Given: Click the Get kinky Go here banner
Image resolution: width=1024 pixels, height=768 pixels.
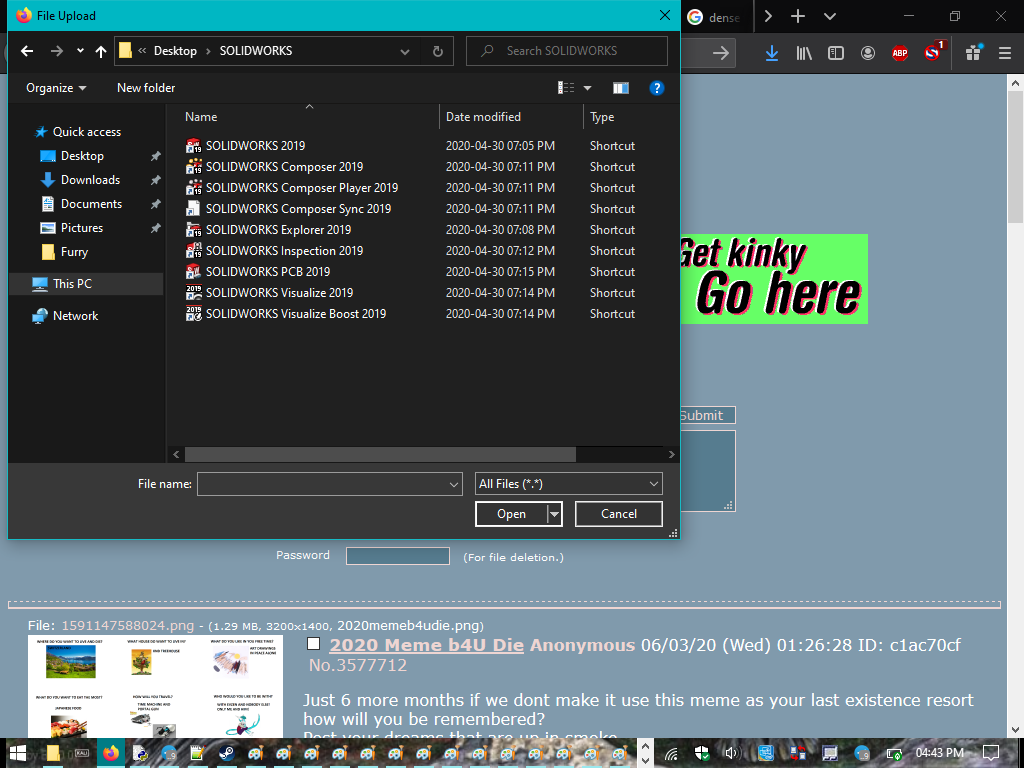Looking at the screenshot, I should pyautogui.click(x=774, y=279).
